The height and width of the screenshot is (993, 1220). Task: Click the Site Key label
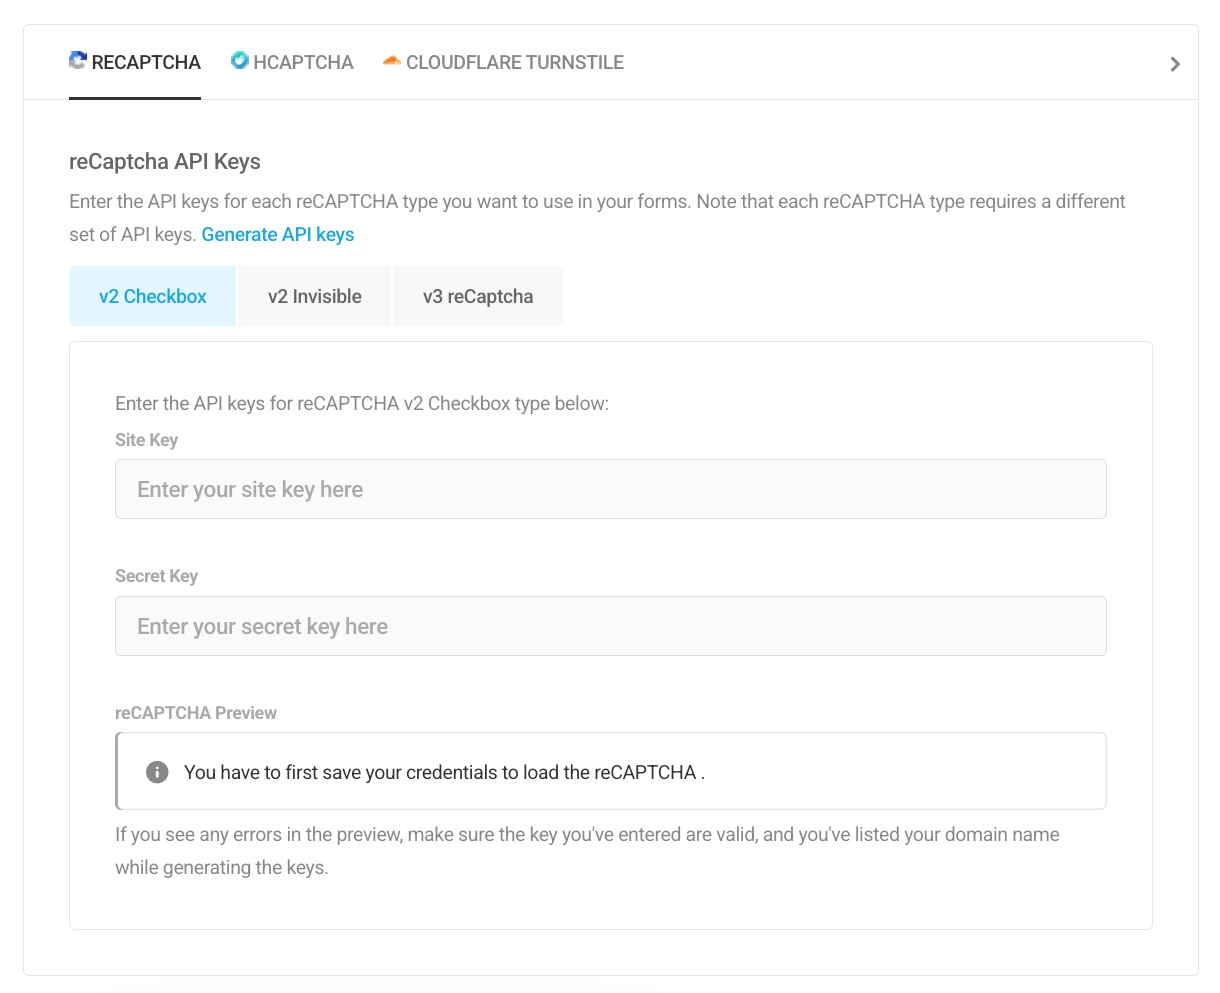[147, 440]
